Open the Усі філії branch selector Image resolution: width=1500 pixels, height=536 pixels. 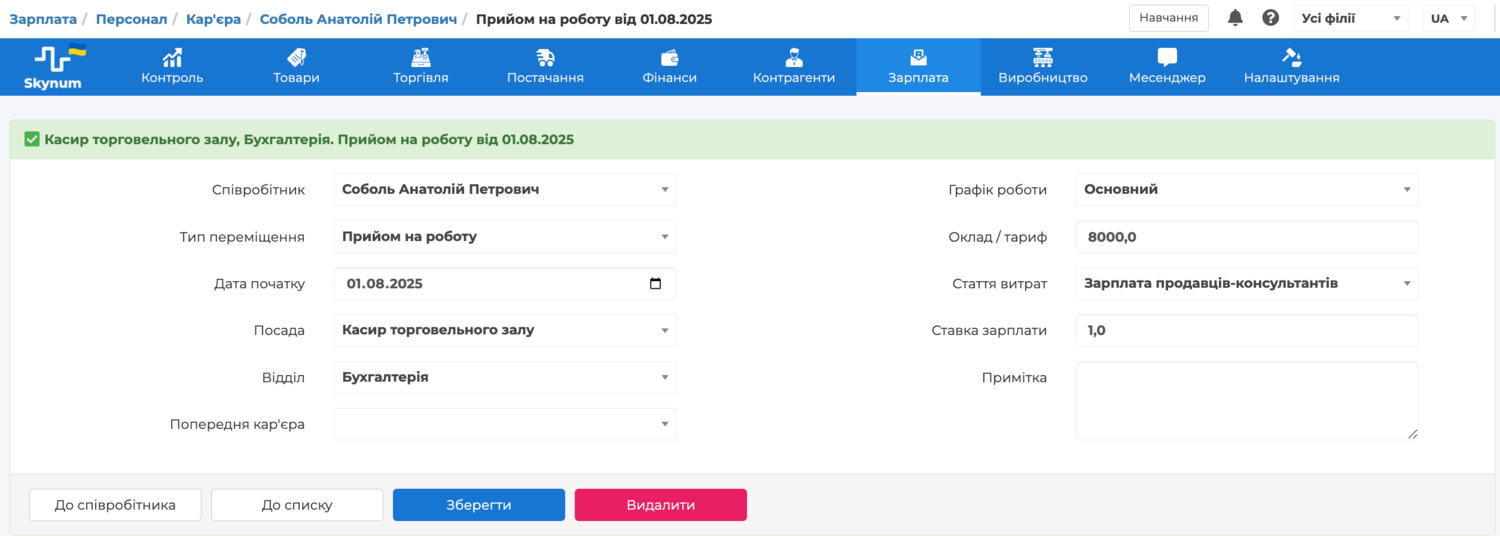1351,19
